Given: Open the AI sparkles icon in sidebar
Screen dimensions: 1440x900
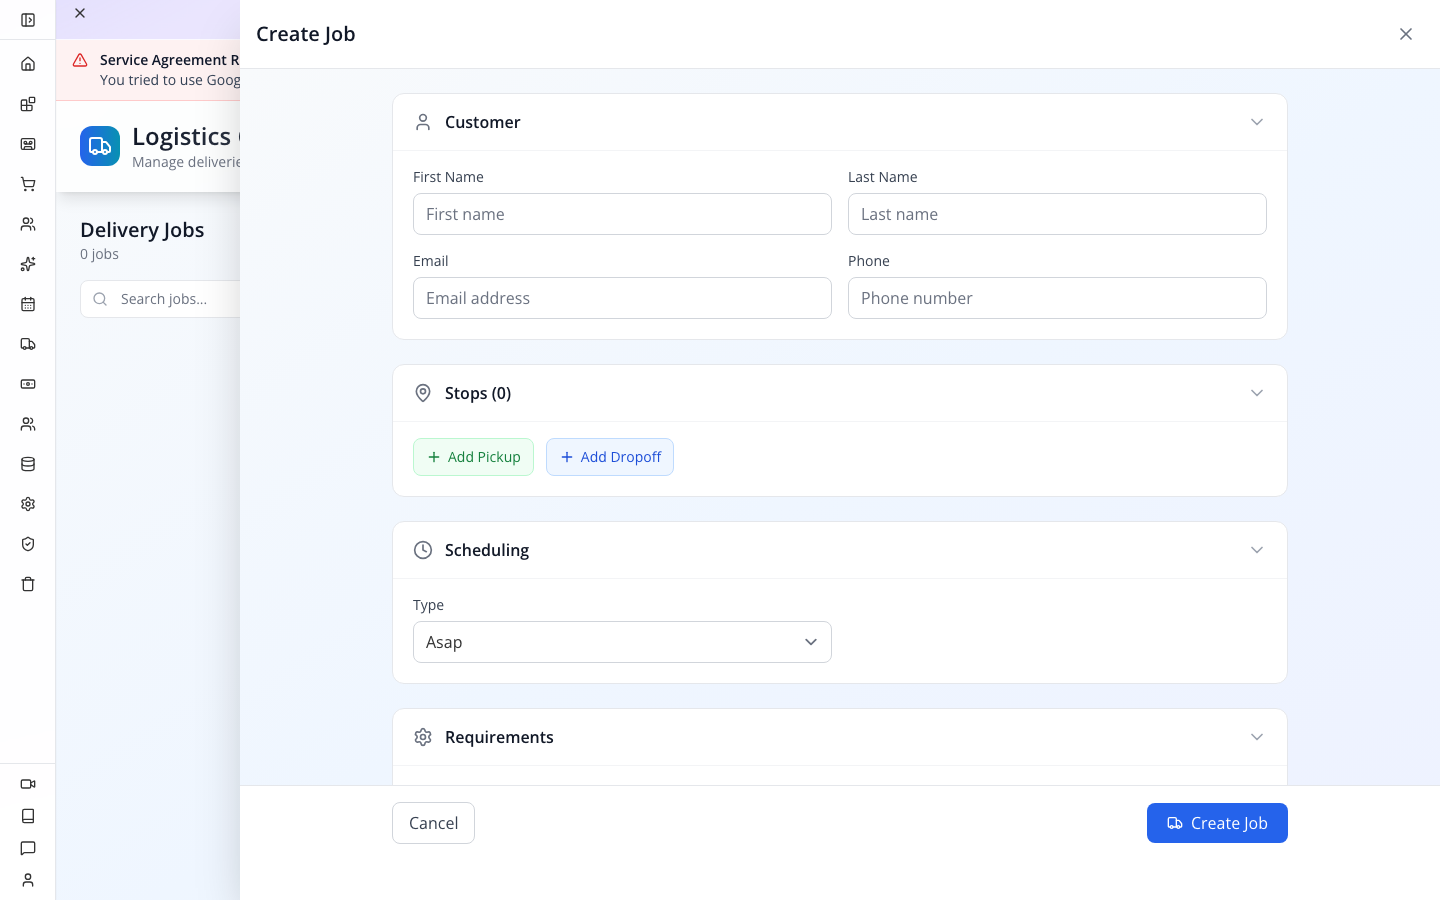Looking at the screenshot, I should 28,264.
